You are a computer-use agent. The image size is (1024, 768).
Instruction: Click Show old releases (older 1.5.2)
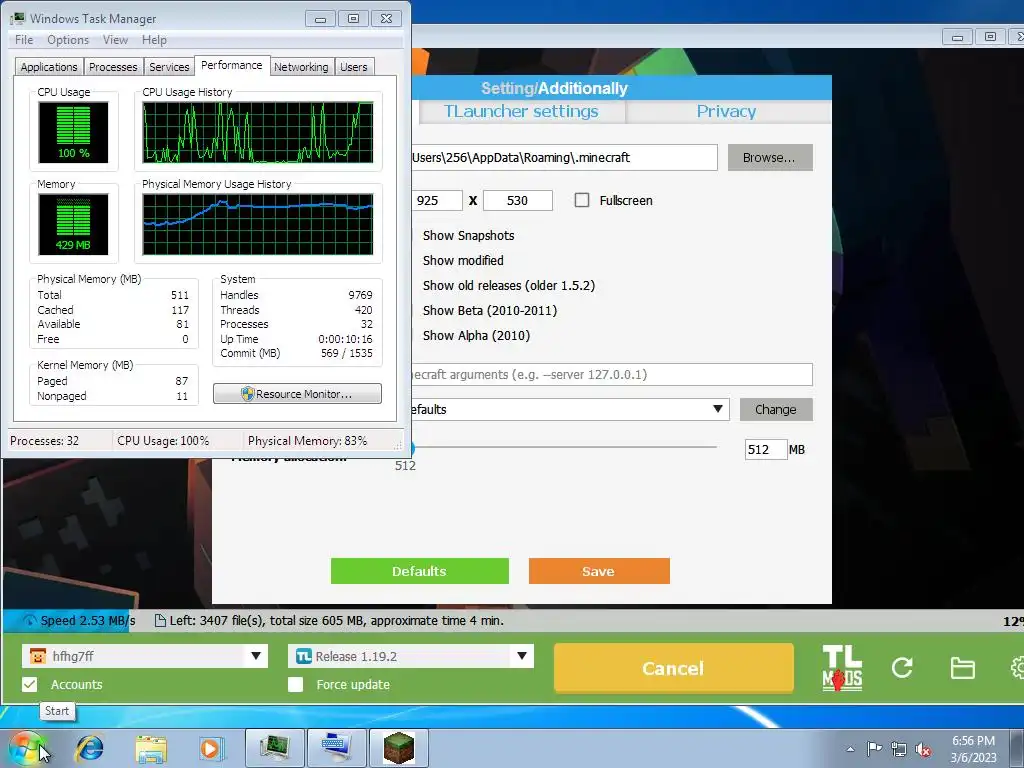click(x=509, y=285)
